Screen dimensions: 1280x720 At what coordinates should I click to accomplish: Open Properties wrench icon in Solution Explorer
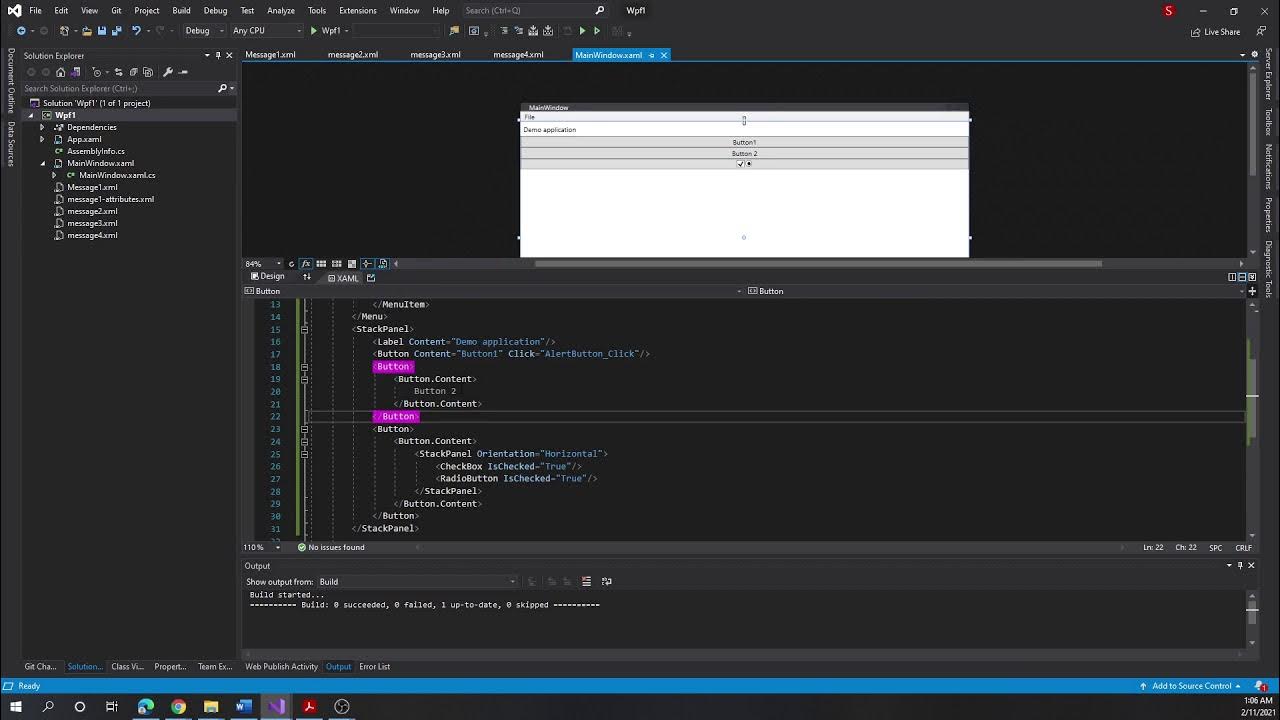coord(168,72)
